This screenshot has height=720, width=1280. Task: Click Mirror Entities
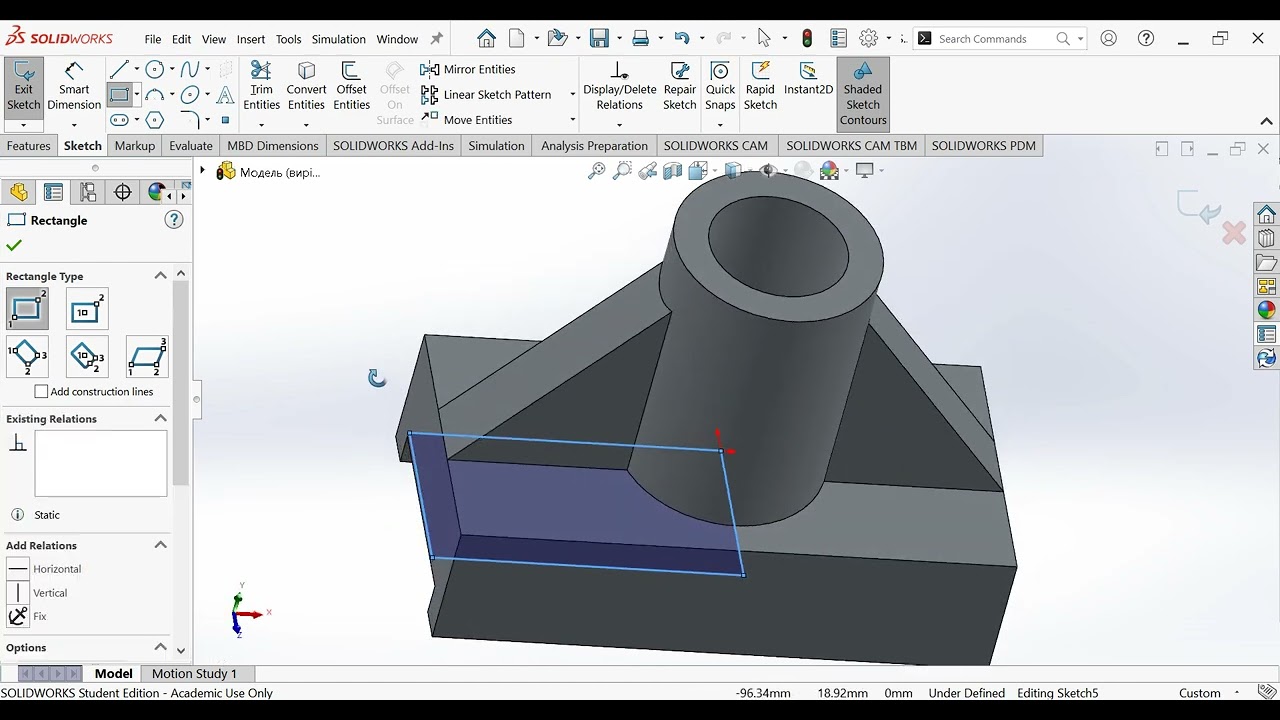coord(468,69)
